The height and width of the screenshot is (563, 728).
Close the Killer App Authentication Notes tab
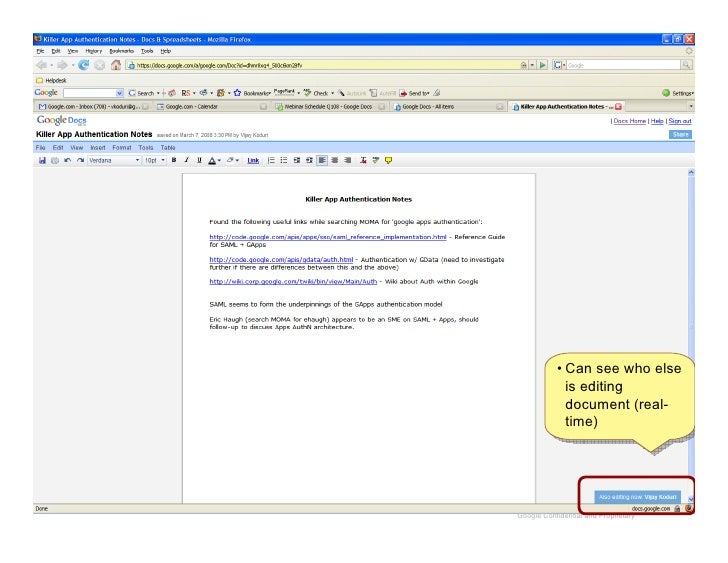pos(618,107)
